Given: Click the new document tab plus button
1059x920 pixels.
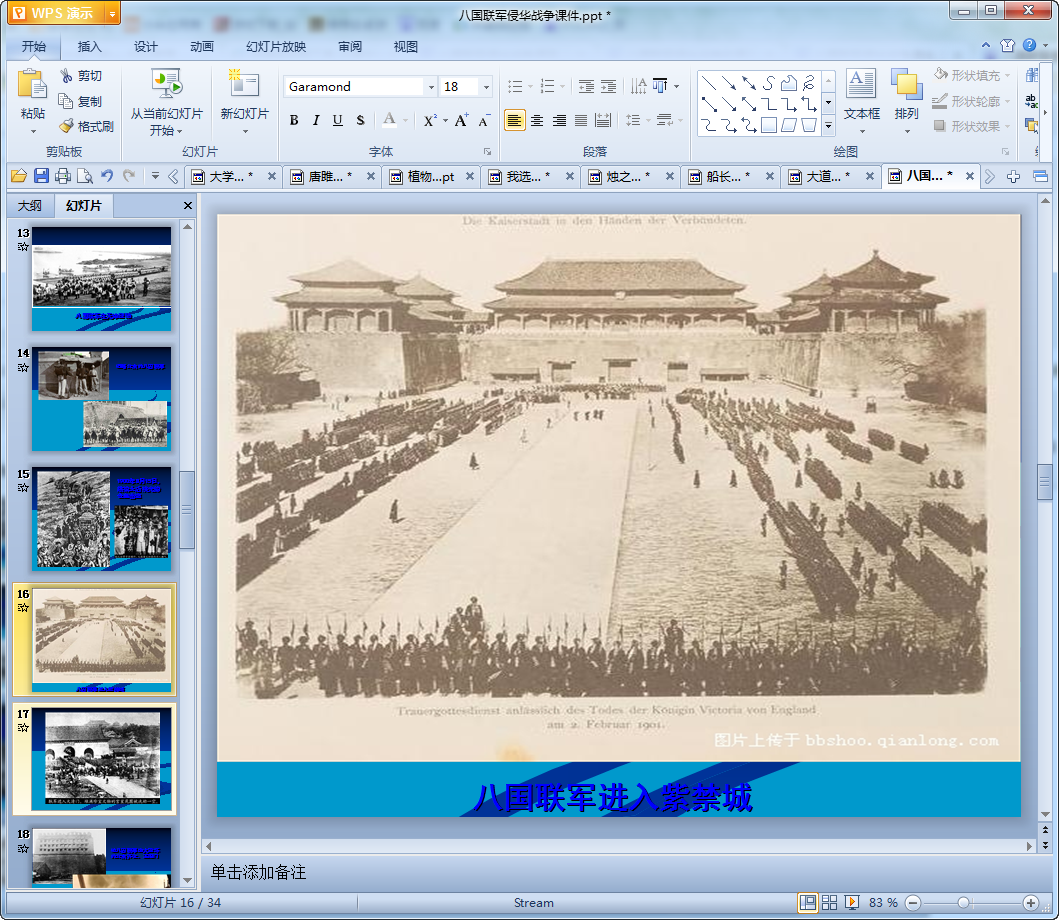Looking at the screenshot, I should pyautogui.click(x=1013, y=176).
